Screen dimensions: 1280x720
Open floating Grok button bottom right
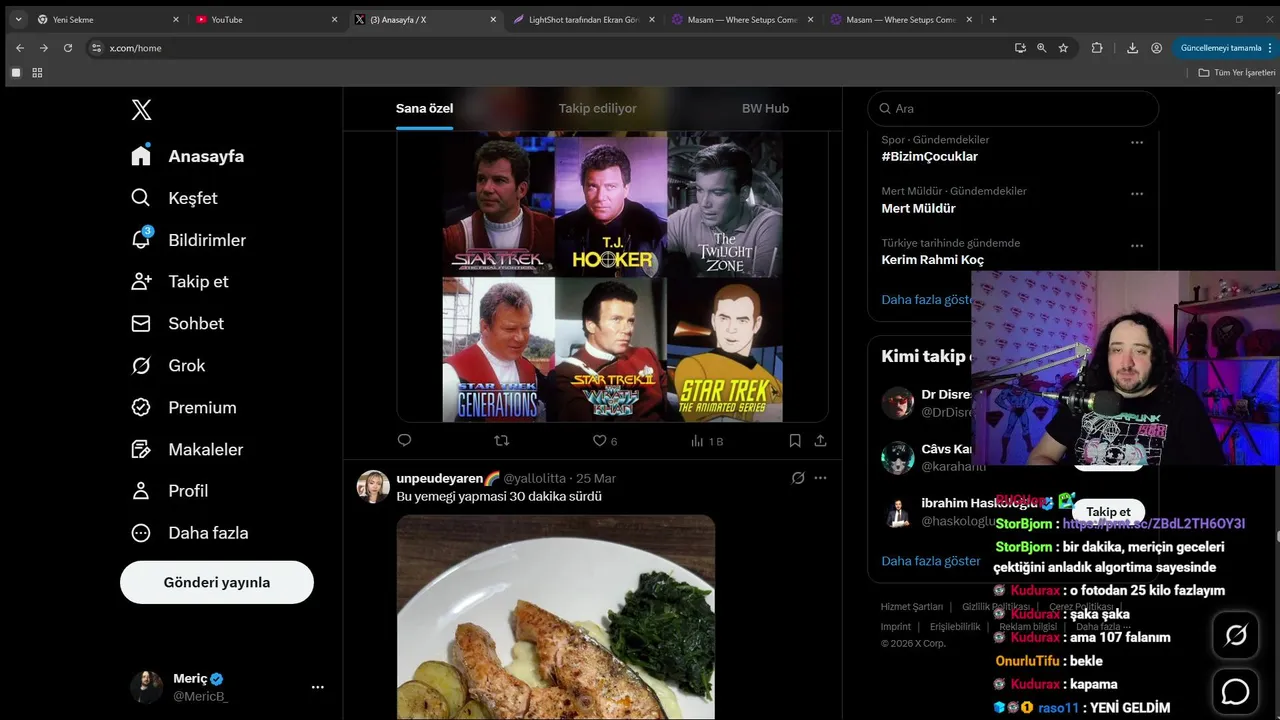click(x=1236, y=636)
